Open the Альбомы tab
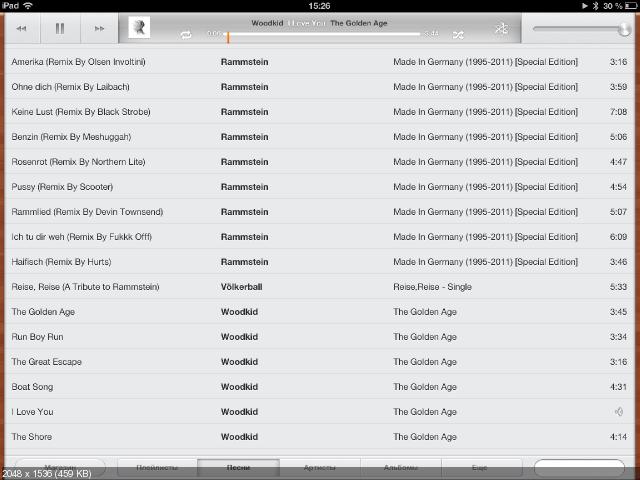 [400, 468]
